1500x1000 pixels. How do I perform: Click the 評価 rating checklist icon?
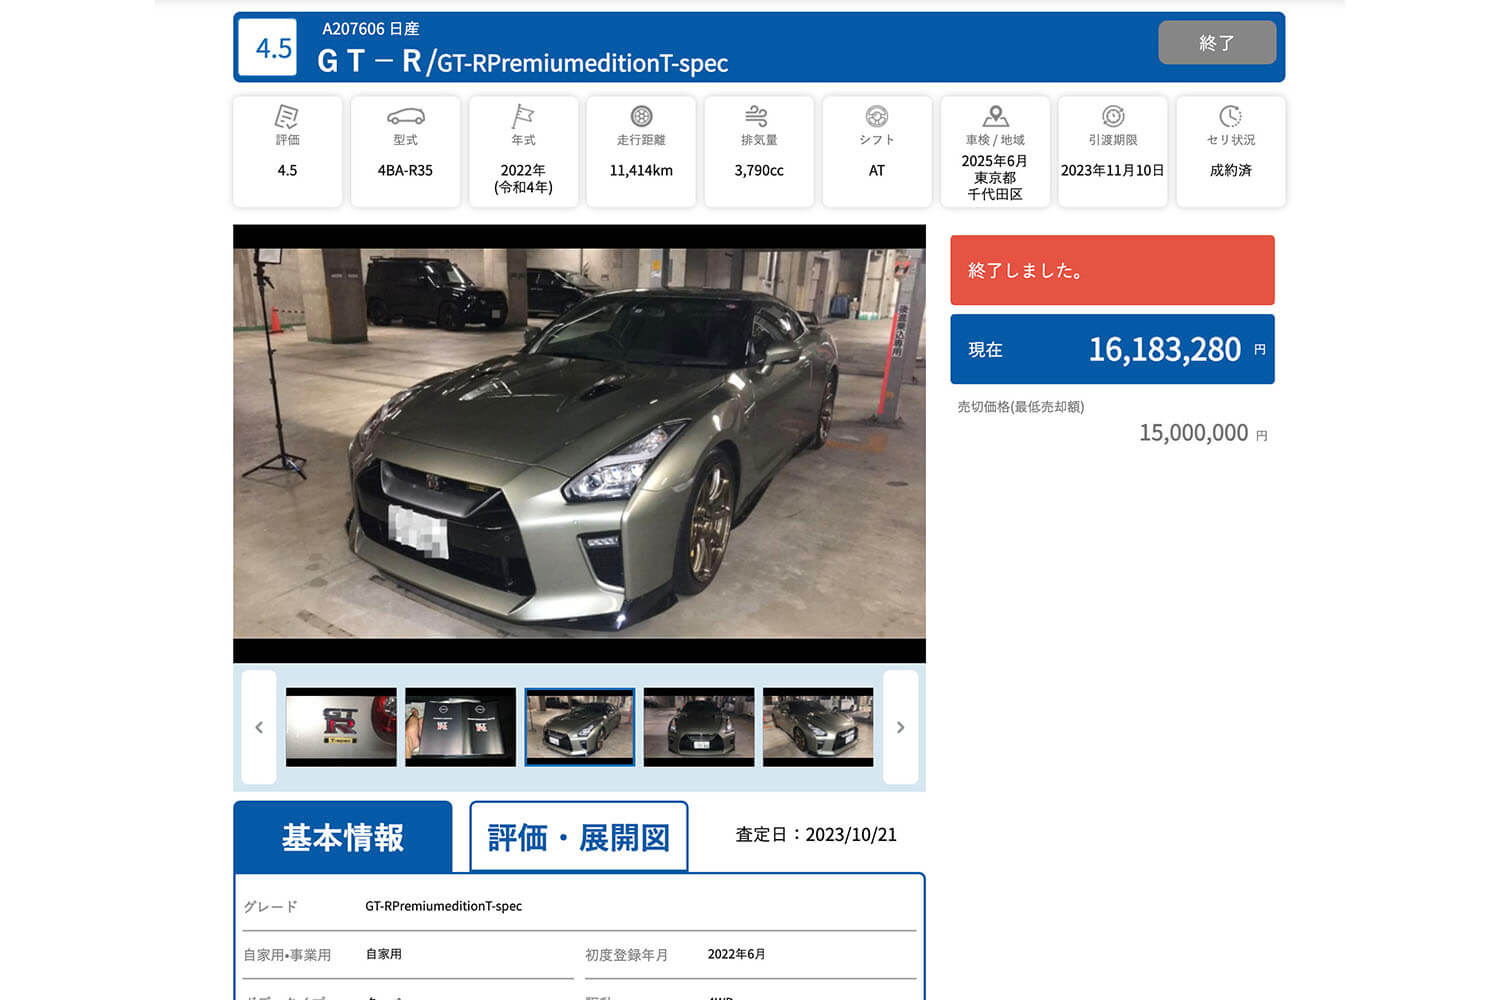click(287, 117)
